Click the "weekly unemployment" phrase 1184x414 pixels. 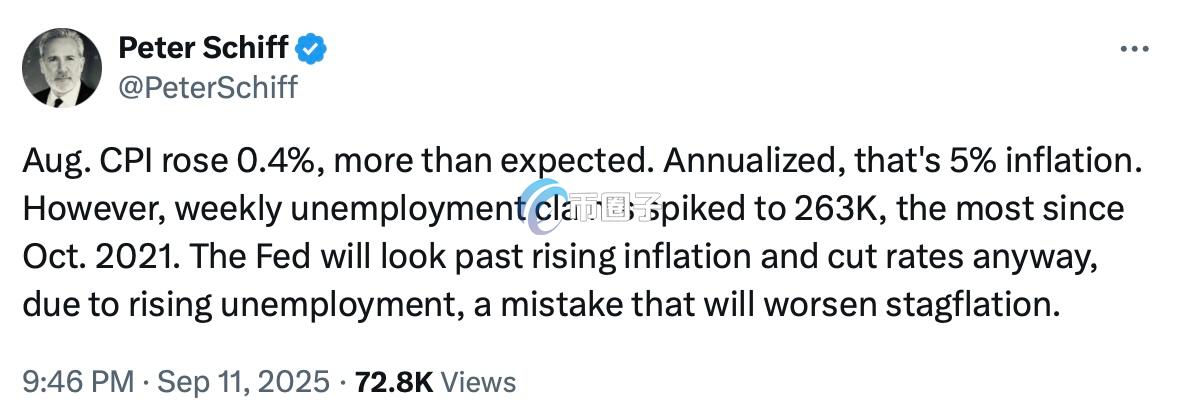point(332,210)
